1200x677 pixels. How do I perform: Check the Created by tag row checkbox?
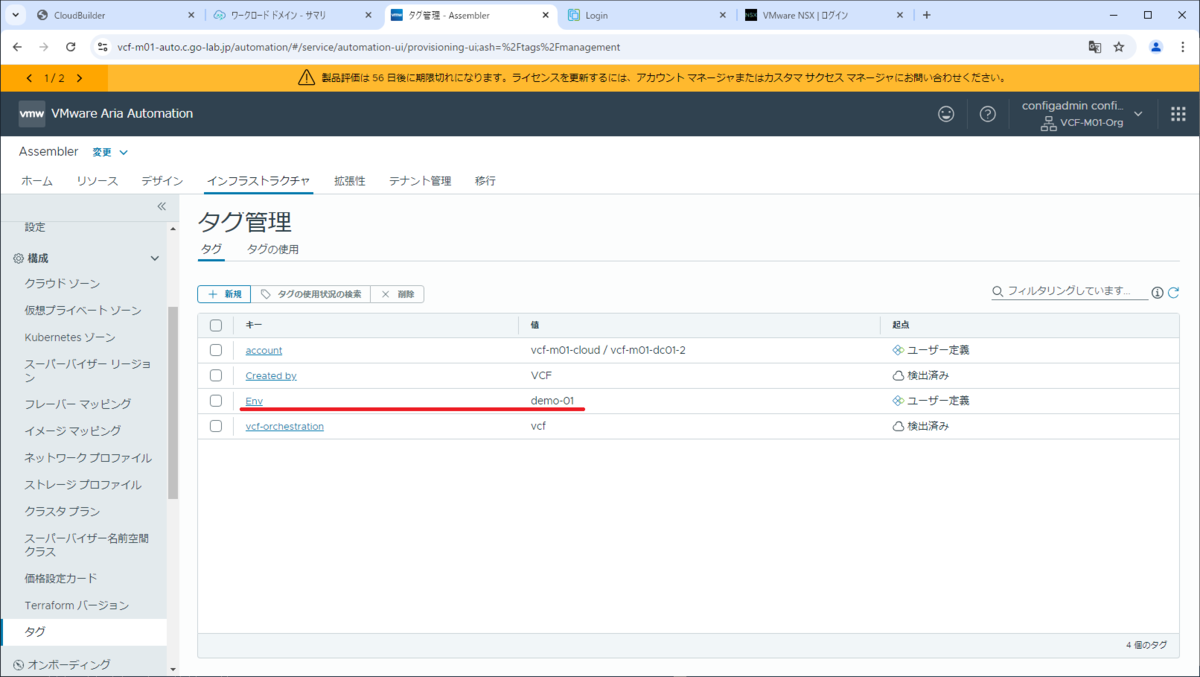pyautogui.click(x=216, y=375)
